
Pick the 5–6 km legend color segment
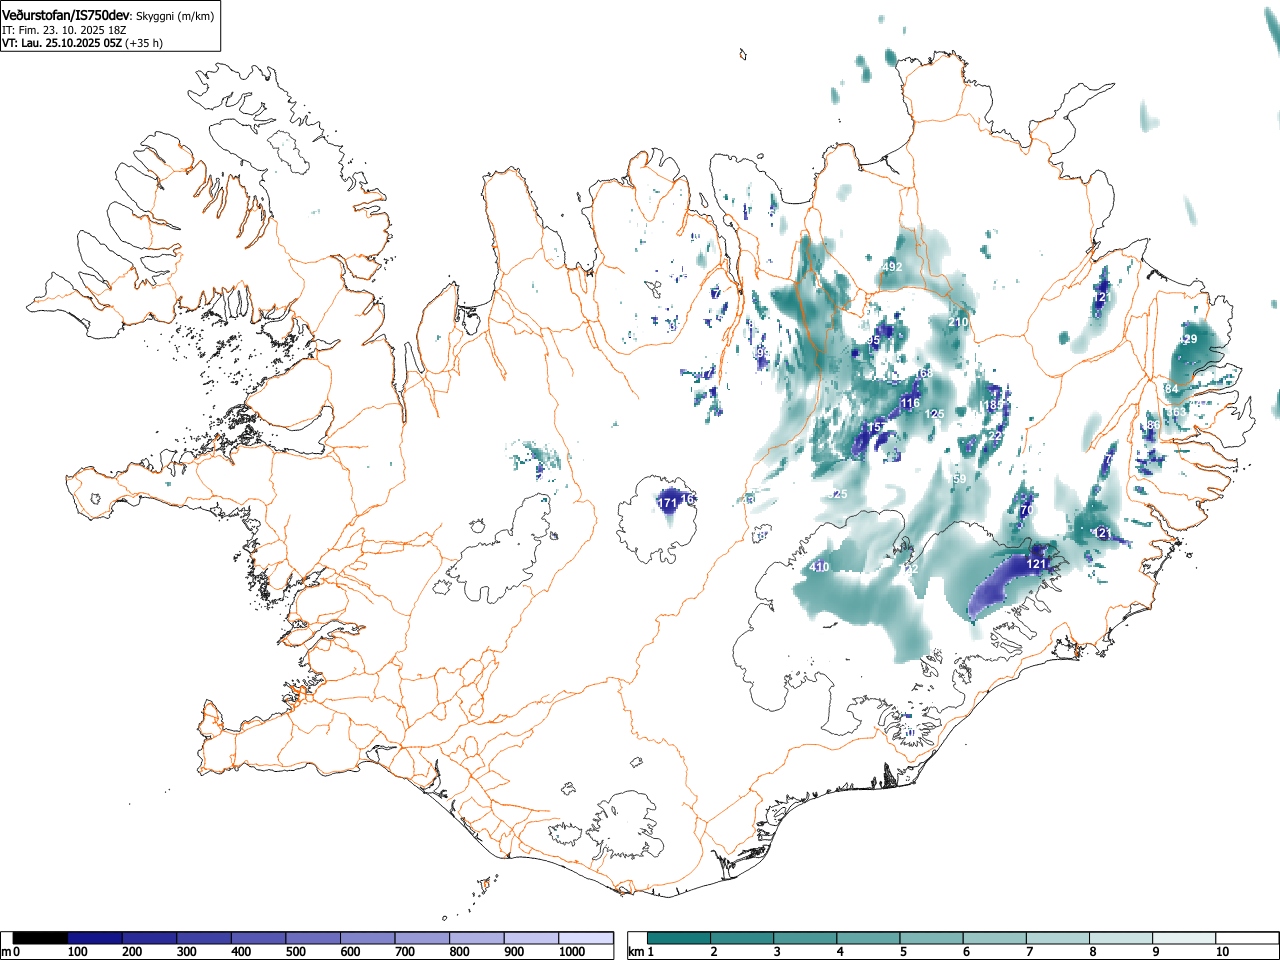(931, 938)
